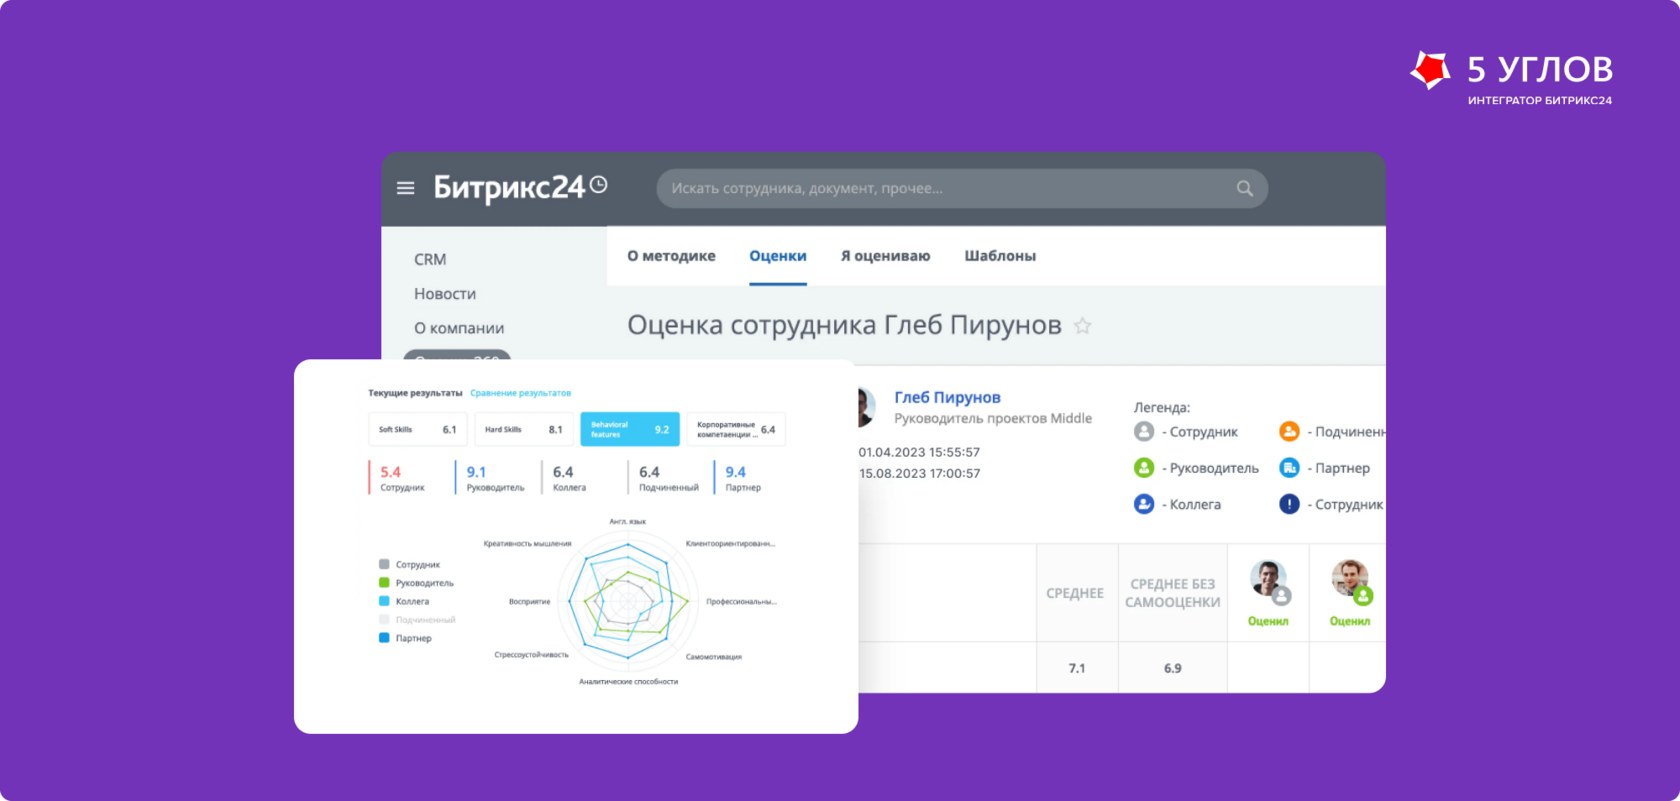Viewport: 1680px width, 801px height.
Task: Open О компании in the sidebar
Action: pyautogui.click(x=459, y=328)
